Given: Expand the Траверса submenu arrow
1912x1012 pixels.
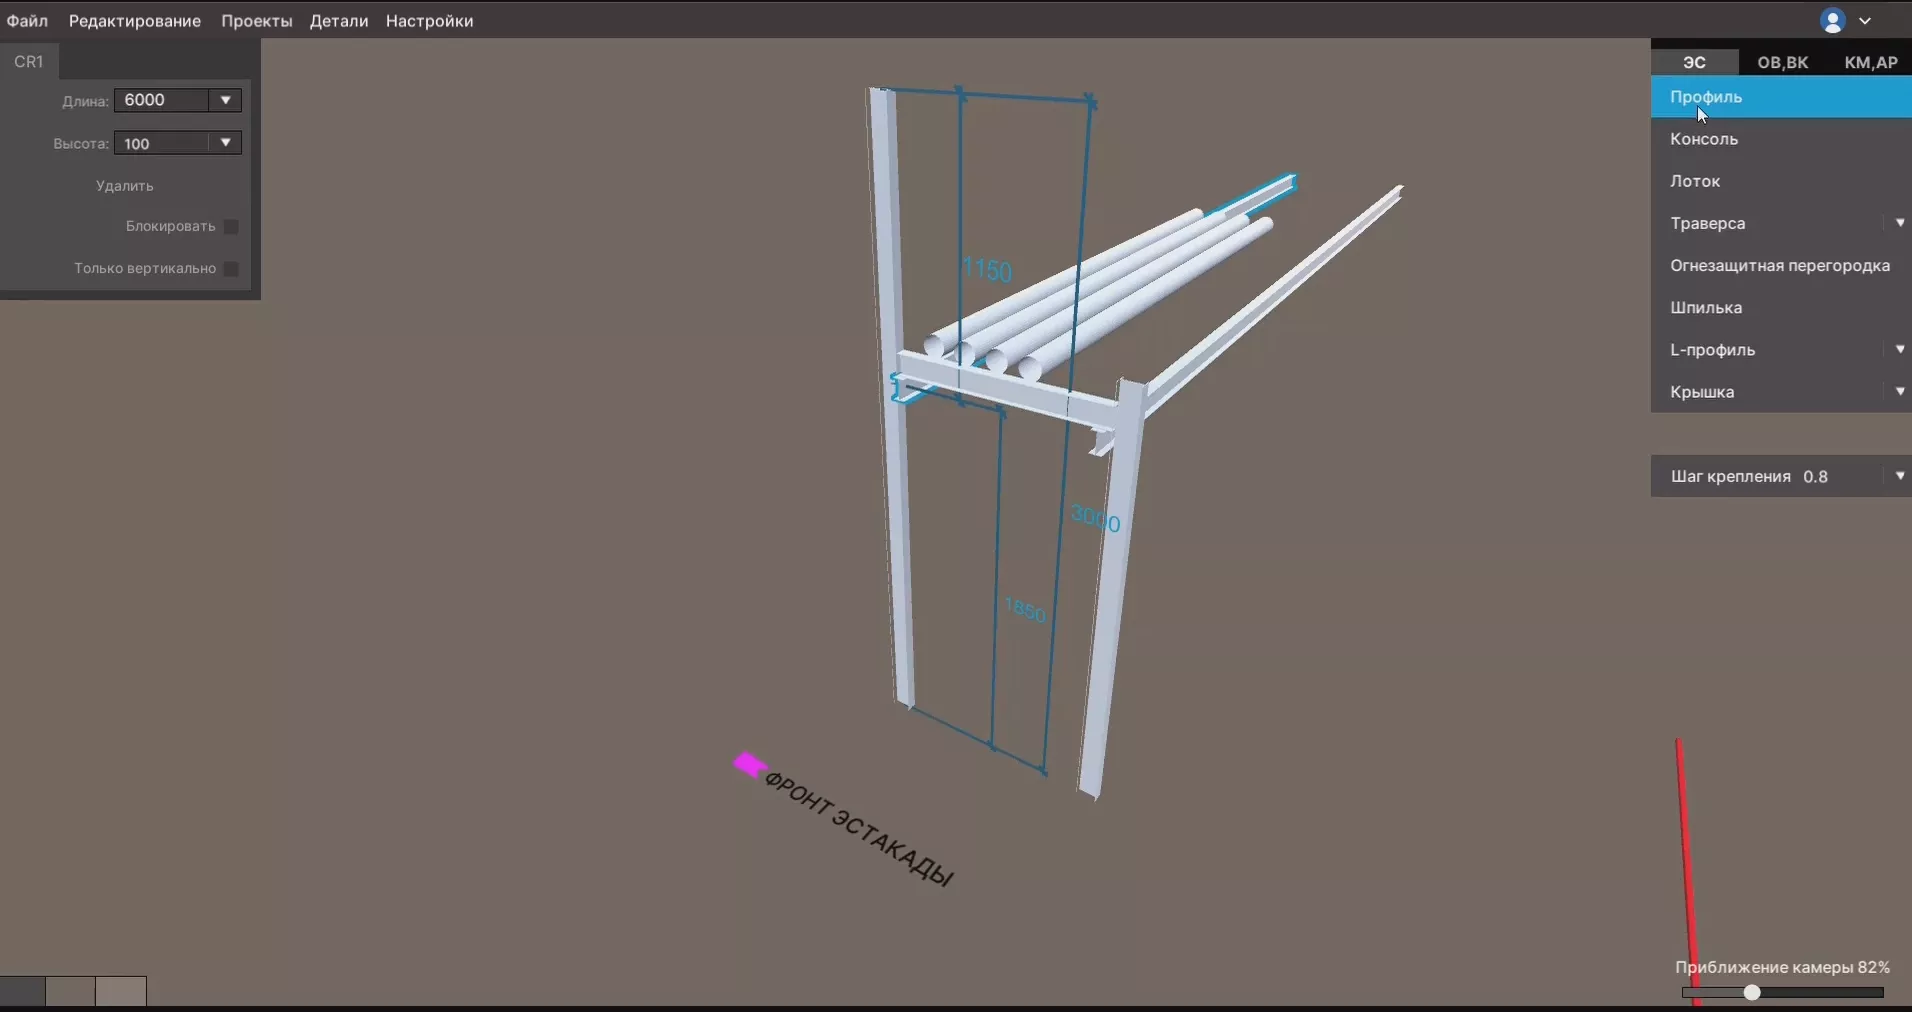Looking at the screenshot, I should pos(1899,223).
